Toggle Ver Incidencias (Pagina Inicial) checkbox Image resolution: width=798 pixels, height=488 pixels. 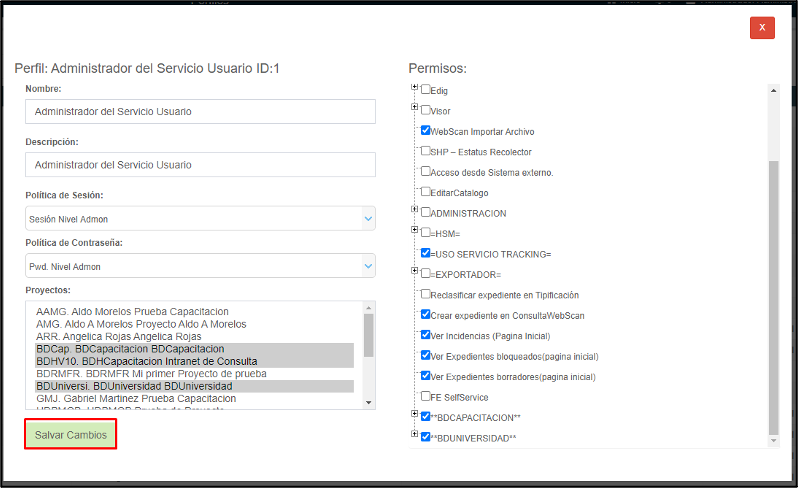(x=426, y=335)
